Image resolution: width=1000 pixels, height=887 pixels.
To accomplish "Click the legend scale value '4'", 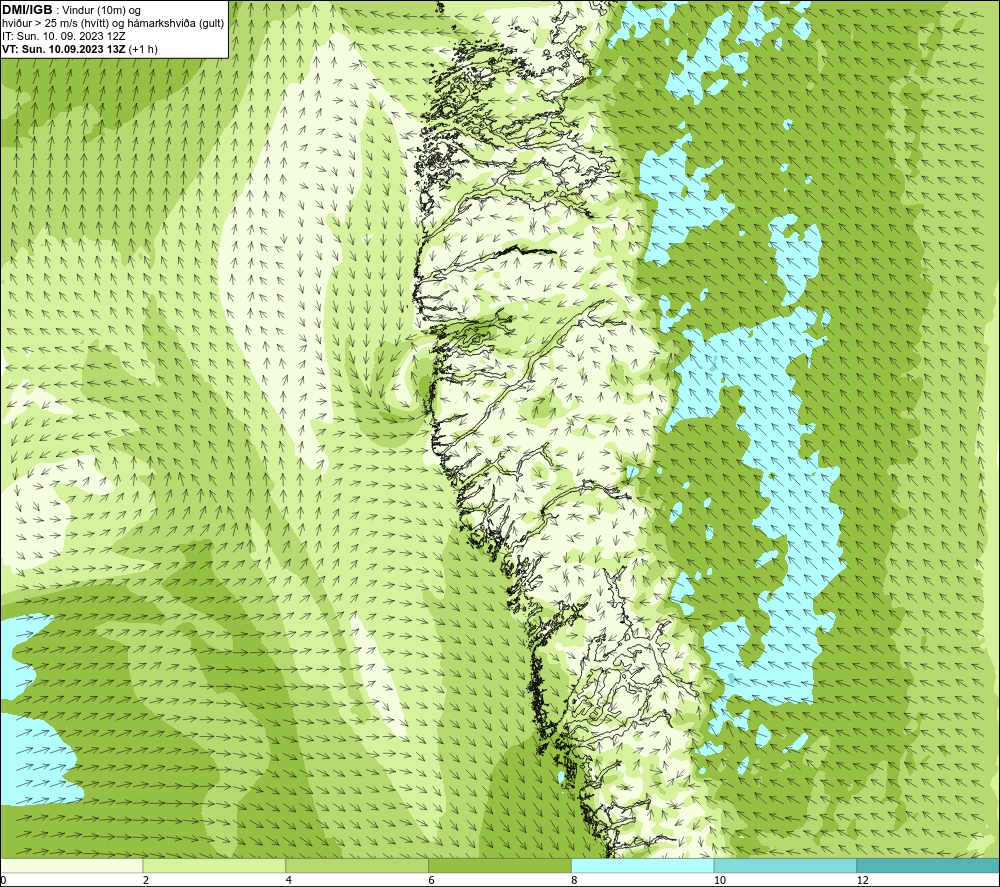I will point(289,880).
